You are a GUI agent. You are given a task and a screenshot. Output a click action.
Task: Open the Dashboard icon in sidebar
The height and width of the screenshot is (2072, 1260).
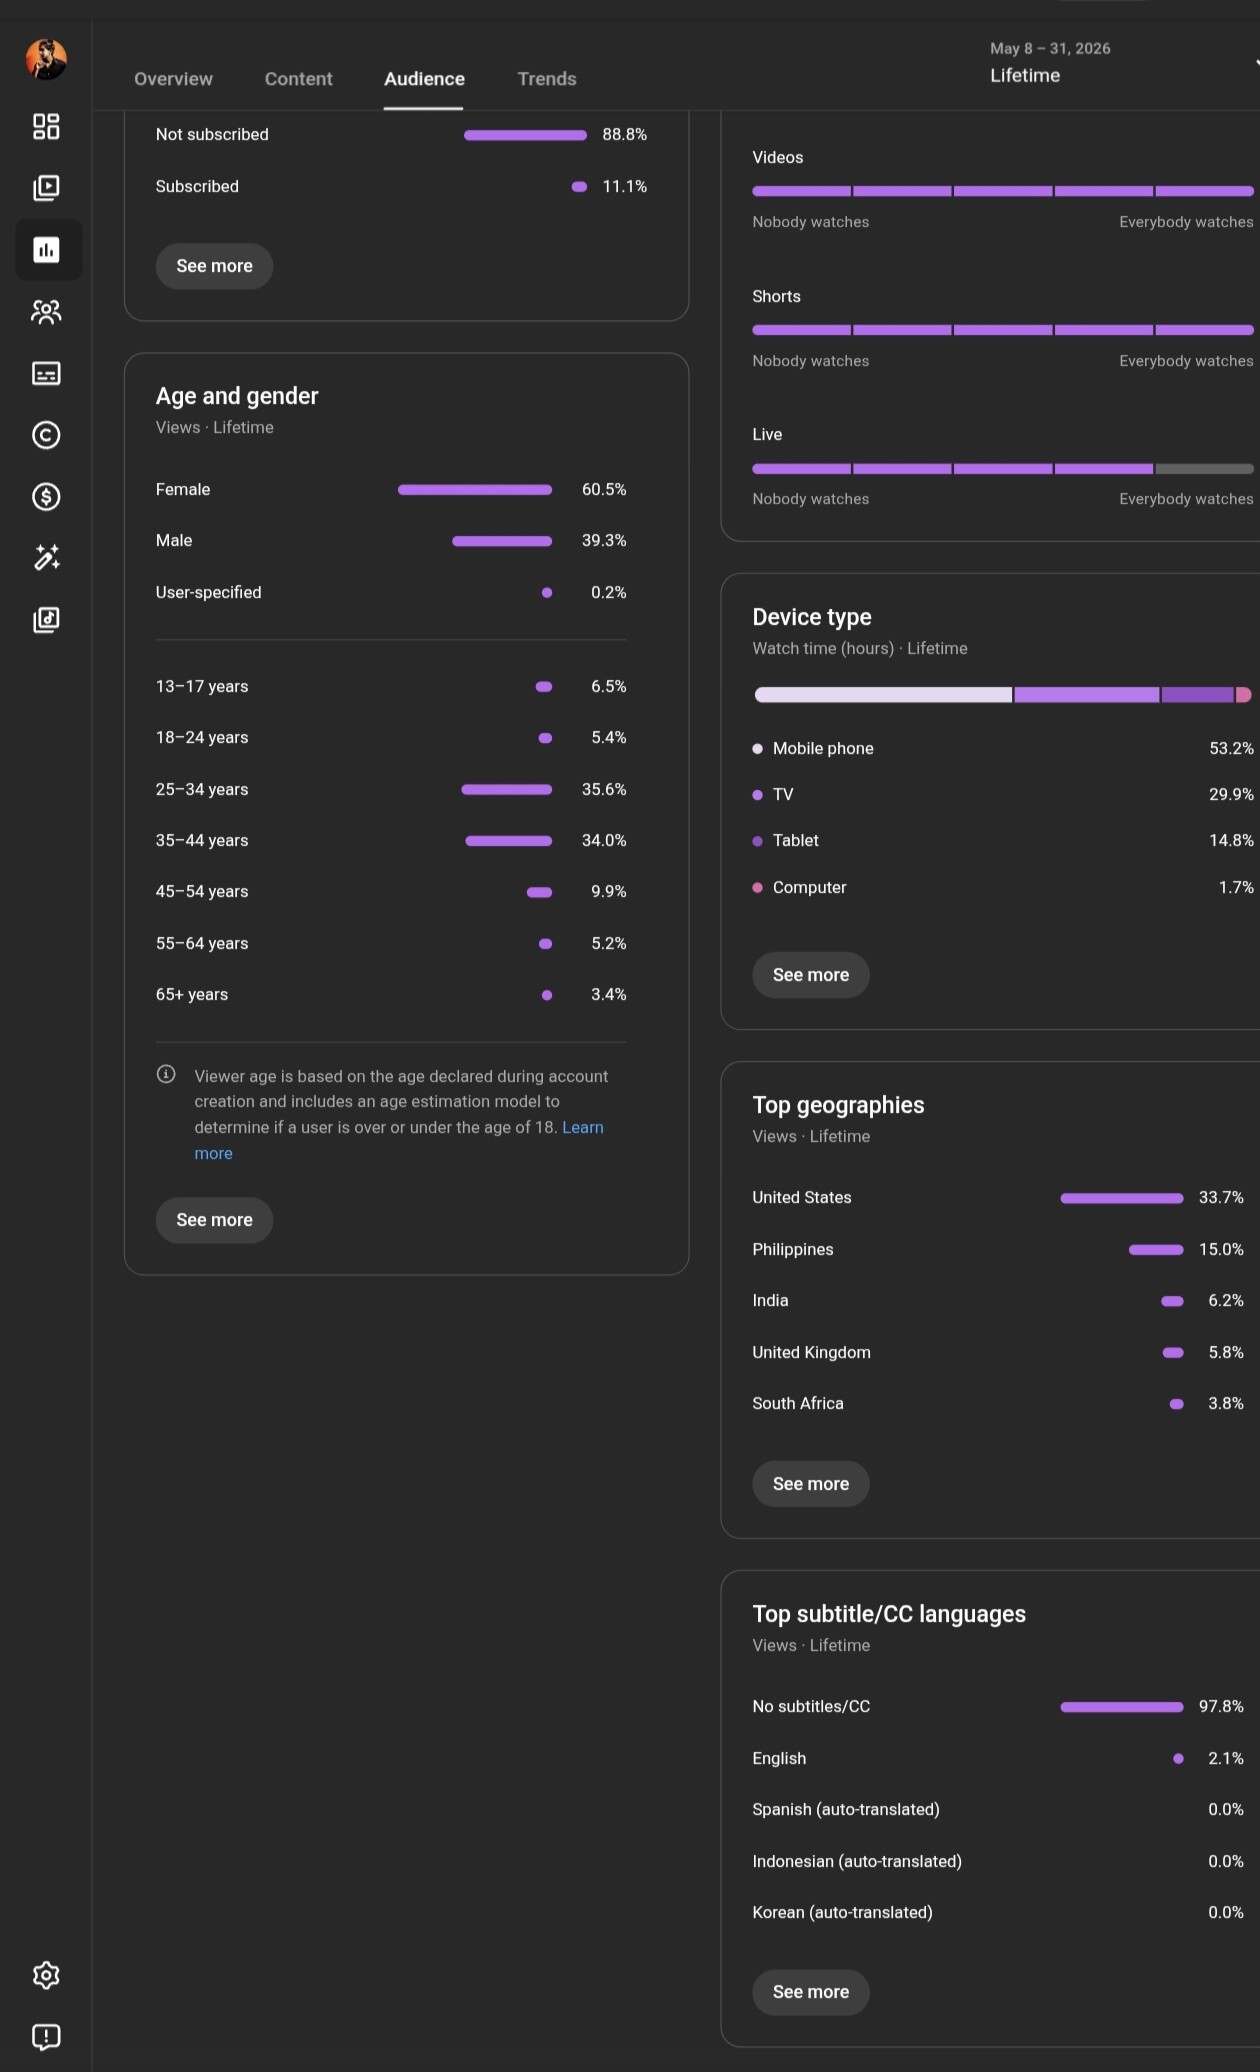46,126
